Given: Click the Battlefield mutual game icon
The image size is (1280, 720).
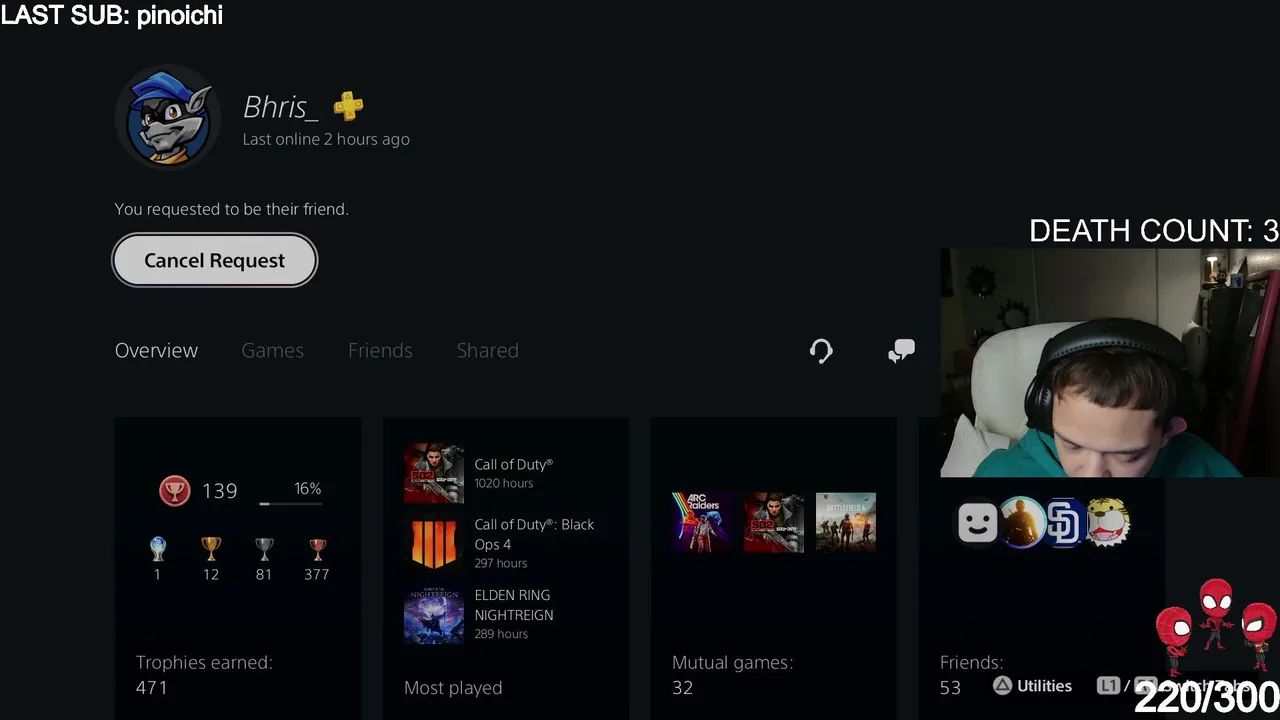Looking at the screenshot, I should (x=846, y=522).
